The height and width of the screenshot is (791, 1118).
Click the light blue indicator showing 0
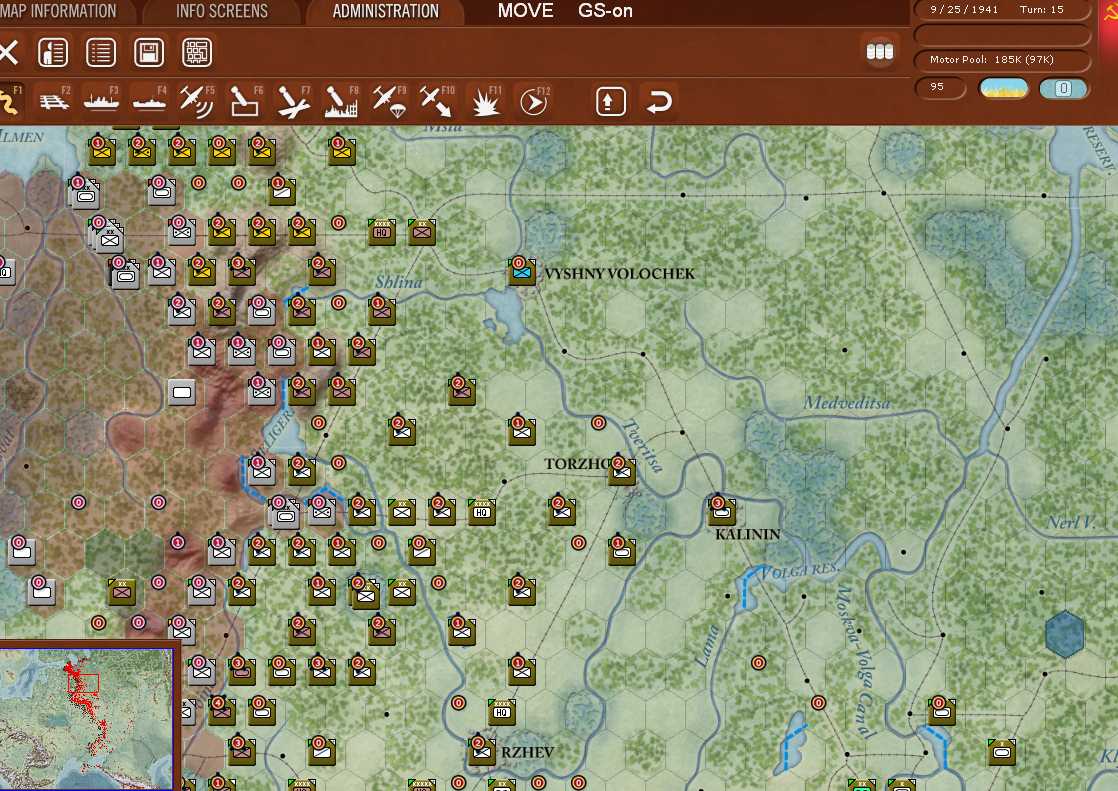pyautogui.click(x=1063, y=88)
